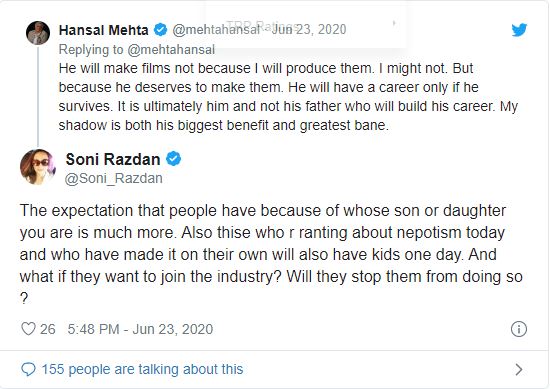Click the small arrow near TRP Ratings overlay
Viewport: 550px width, 389px height.
tap(394, 23)
